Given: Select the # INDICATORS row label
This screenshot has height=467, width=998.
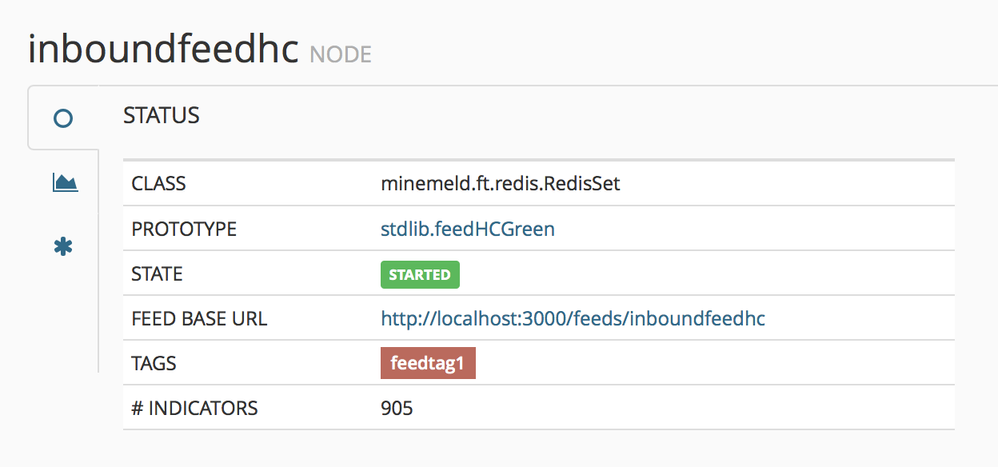Looking at the screenshot, I should 194,408.
